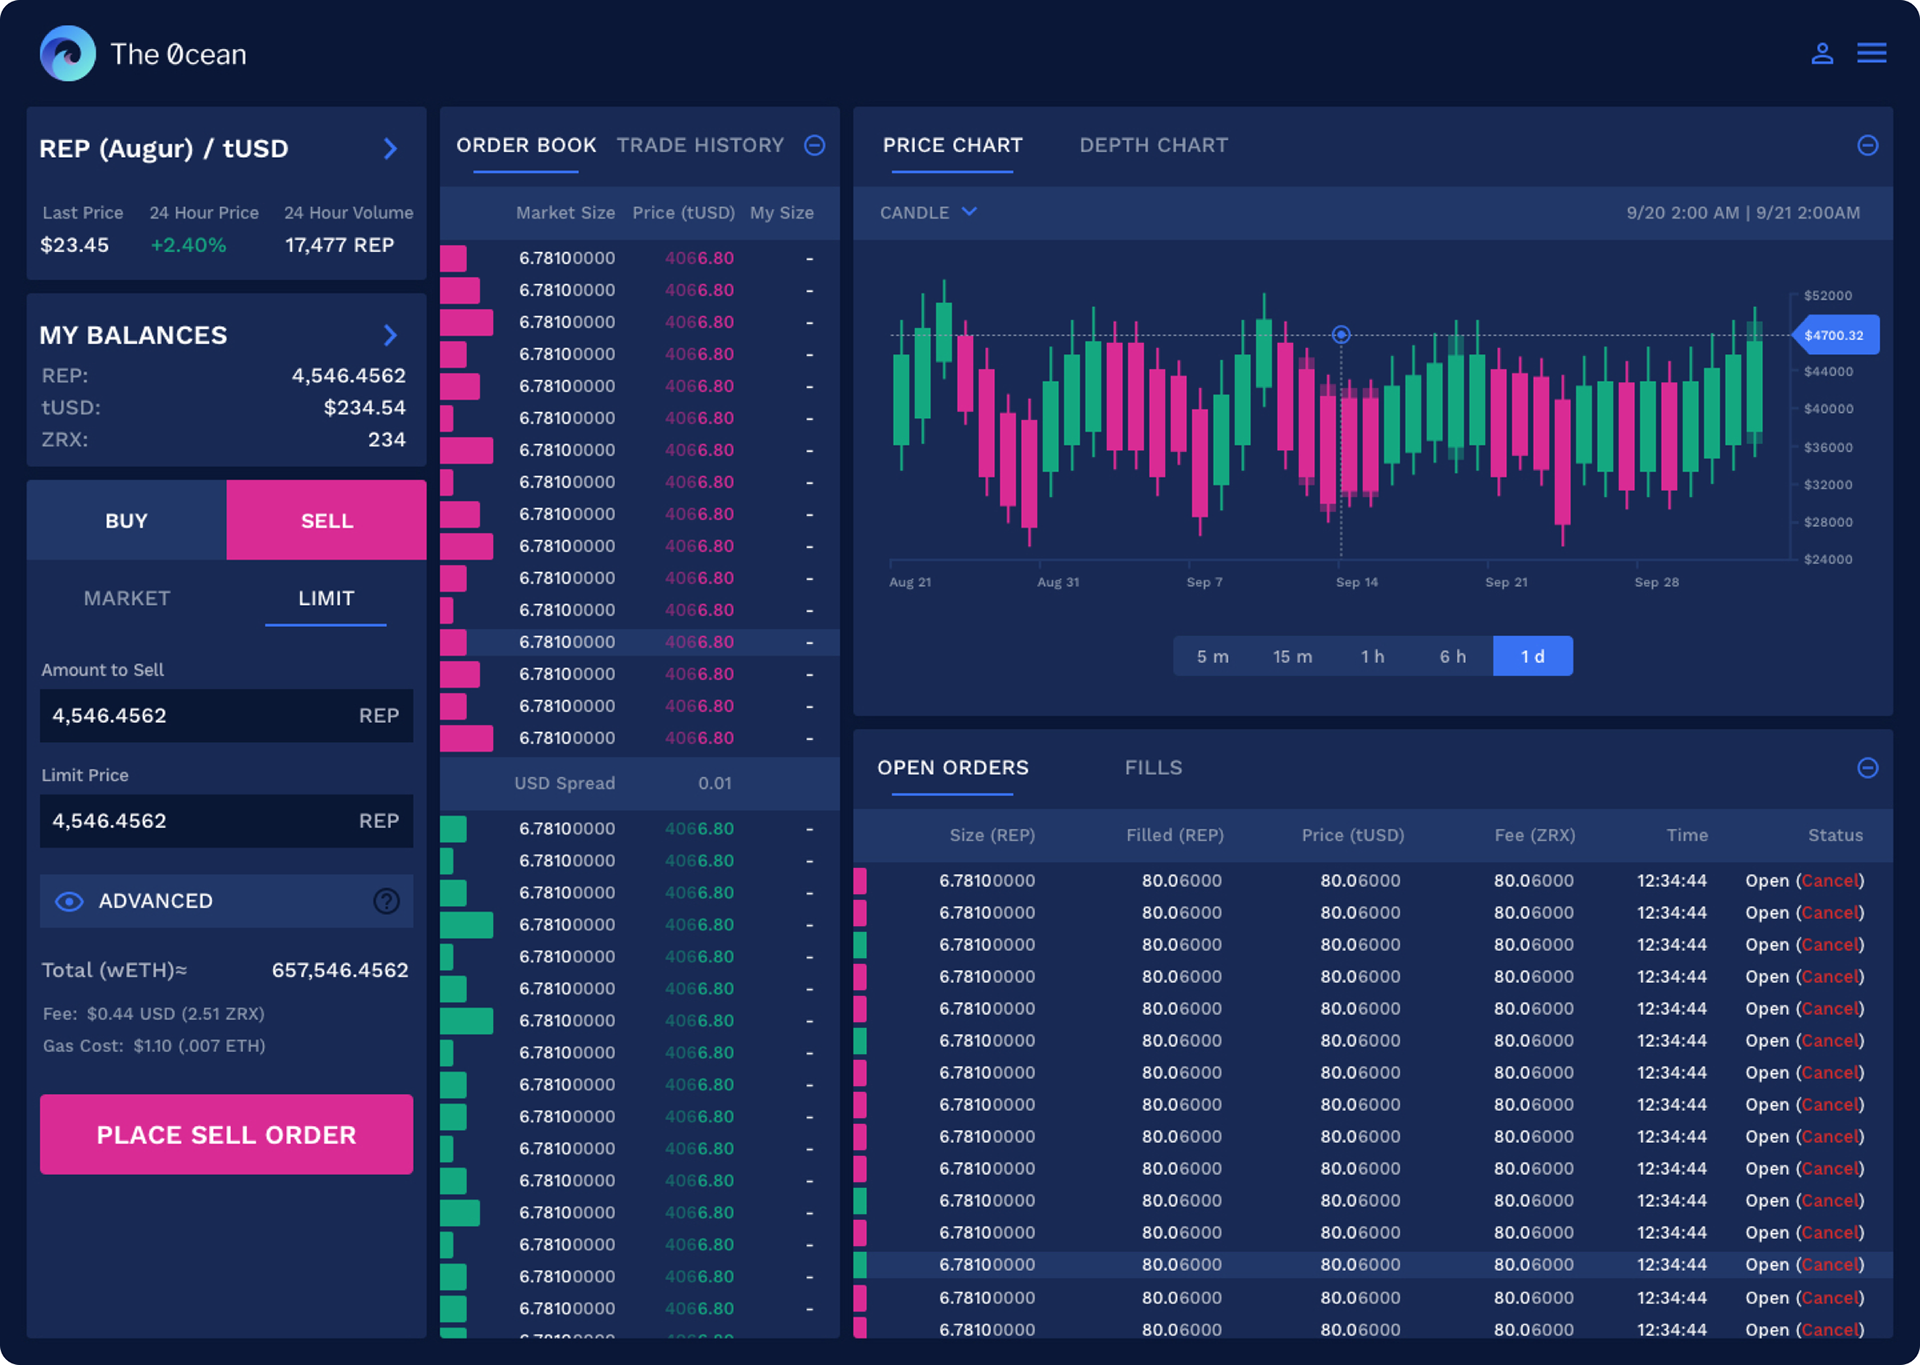Expand the My Balances chevron
The width and height of the screenshot is (1920, 1365).
point(391,335)
